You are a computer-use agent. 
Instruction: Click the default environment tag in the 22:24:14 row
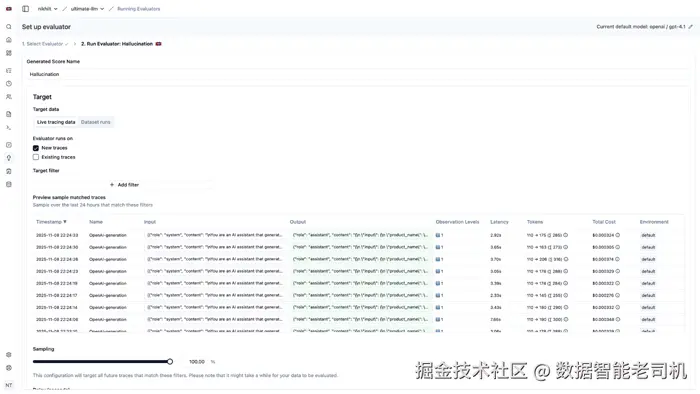(648, 307)
